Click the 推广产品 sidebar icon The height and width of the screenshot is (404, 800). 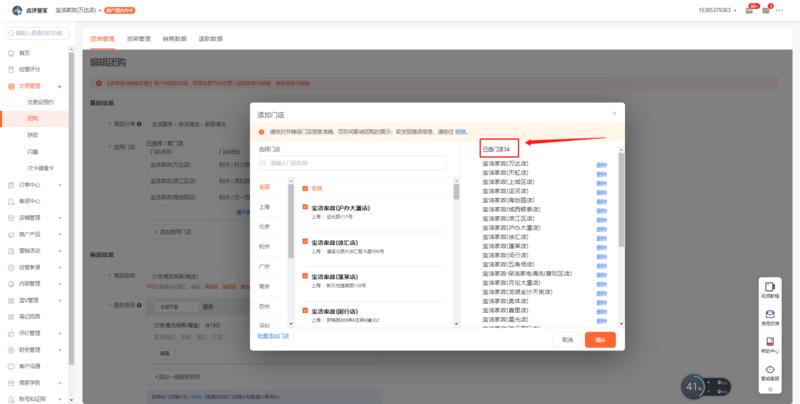[x=11, y=235]
